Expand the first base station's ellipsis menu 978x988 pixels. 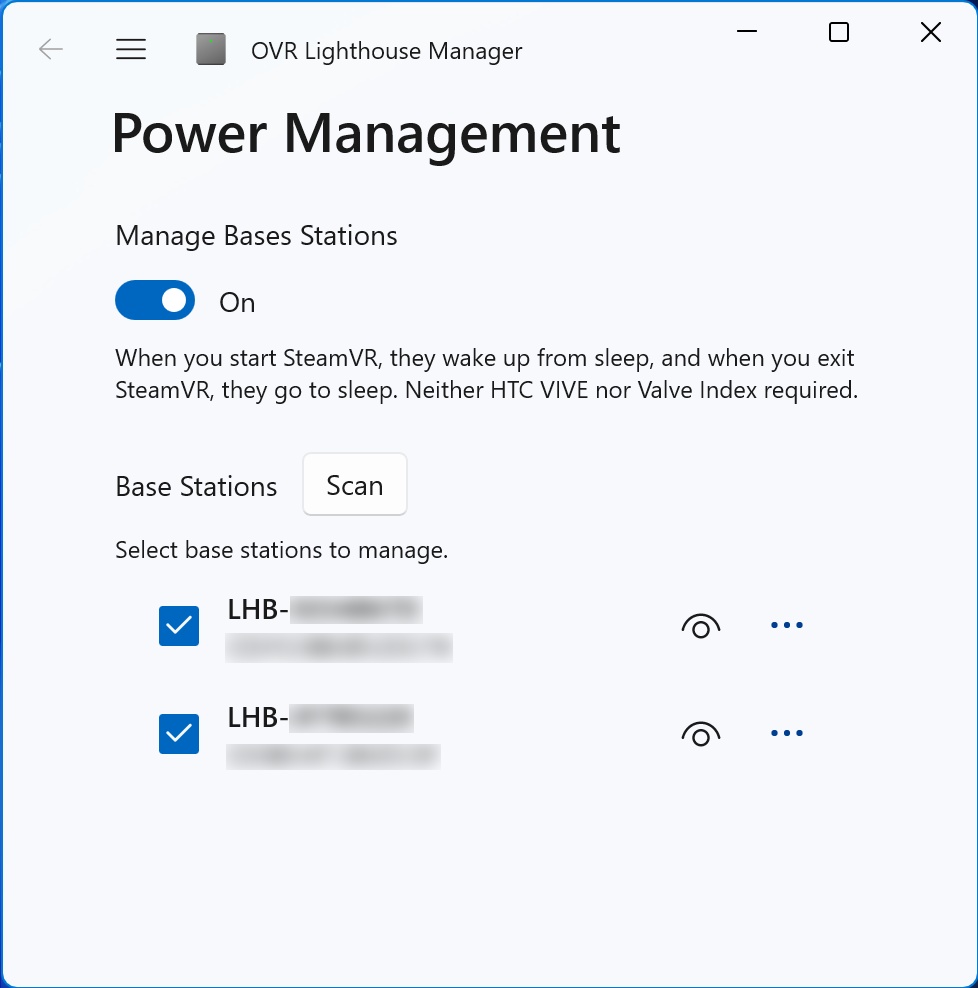coord(787,624)
